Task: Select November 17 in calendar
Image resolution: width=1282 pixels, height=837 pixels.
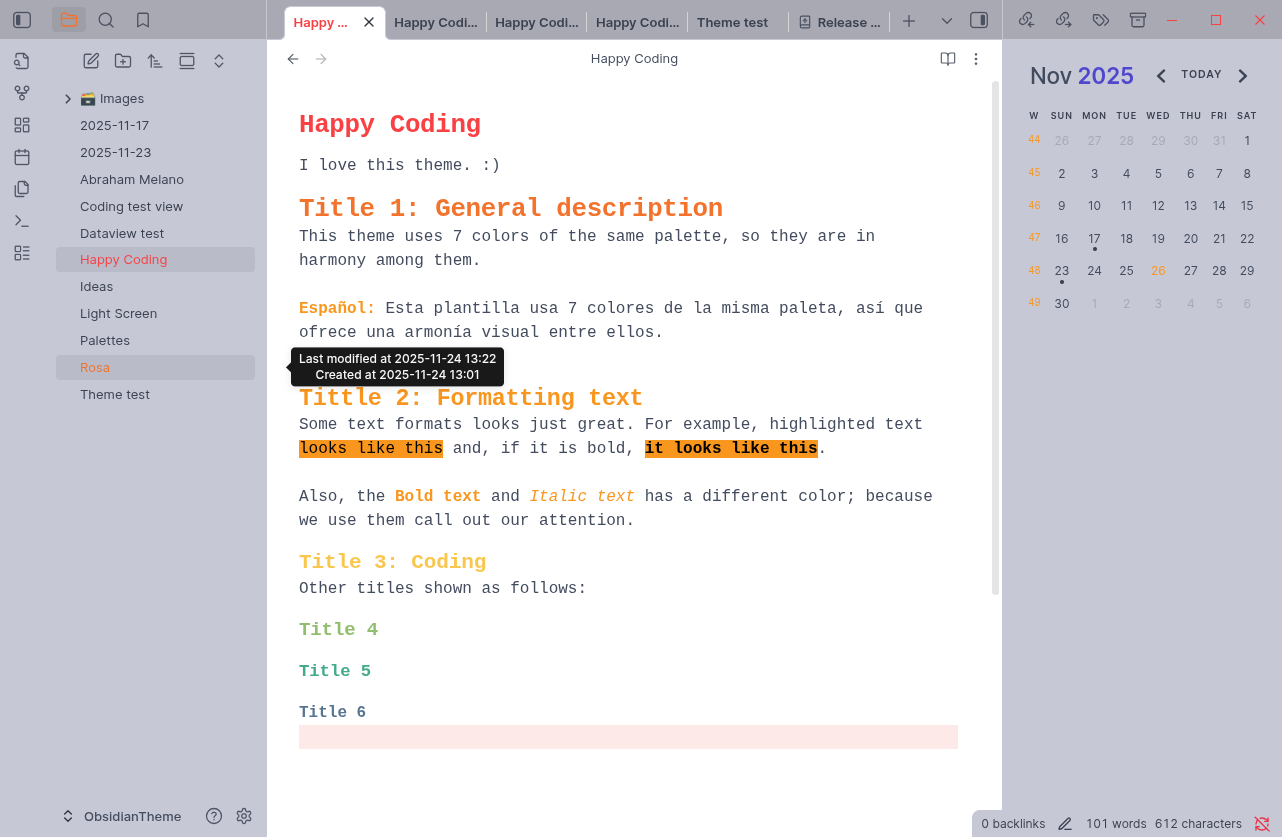Action: coord(1094,239)
